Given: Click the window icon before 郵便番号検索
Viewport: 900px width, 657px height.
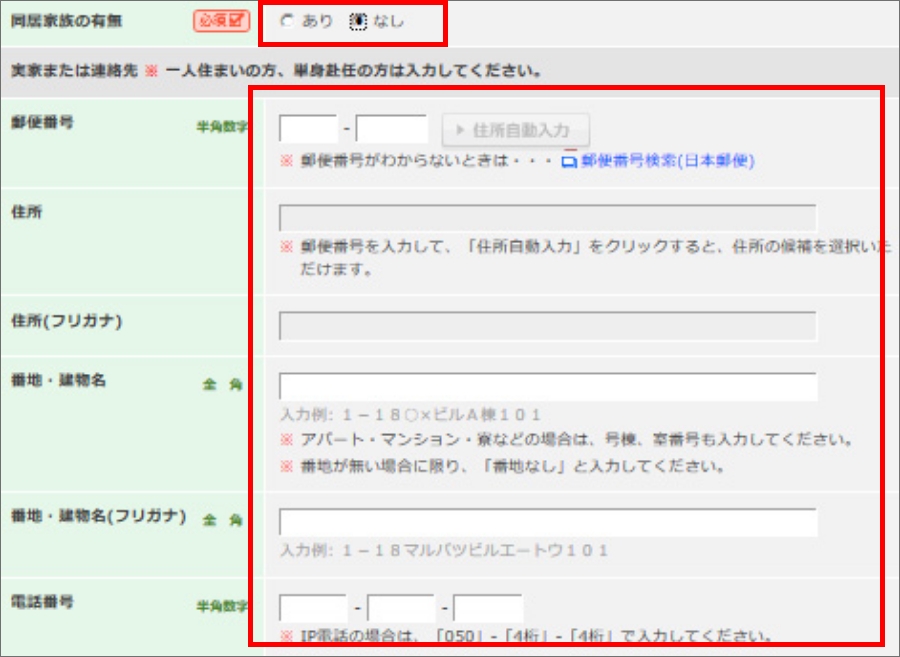Looking at the screenshot, I should tap(569, 160).
